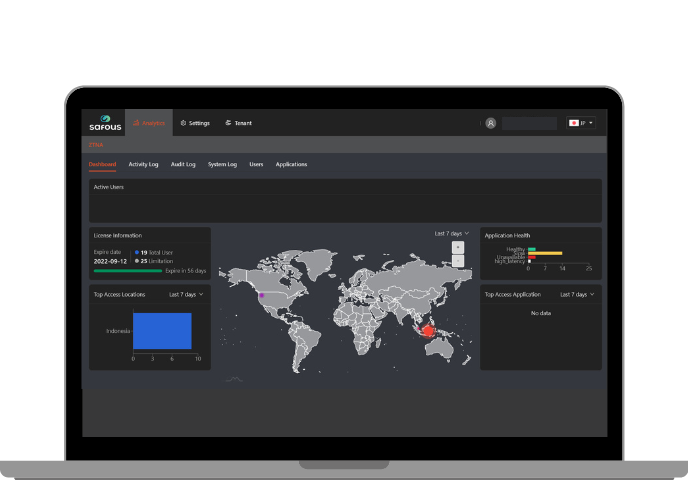This screenshot has height=480, width=688.
Task: Open the Applications tab
Action: click(x=291, y=164)
